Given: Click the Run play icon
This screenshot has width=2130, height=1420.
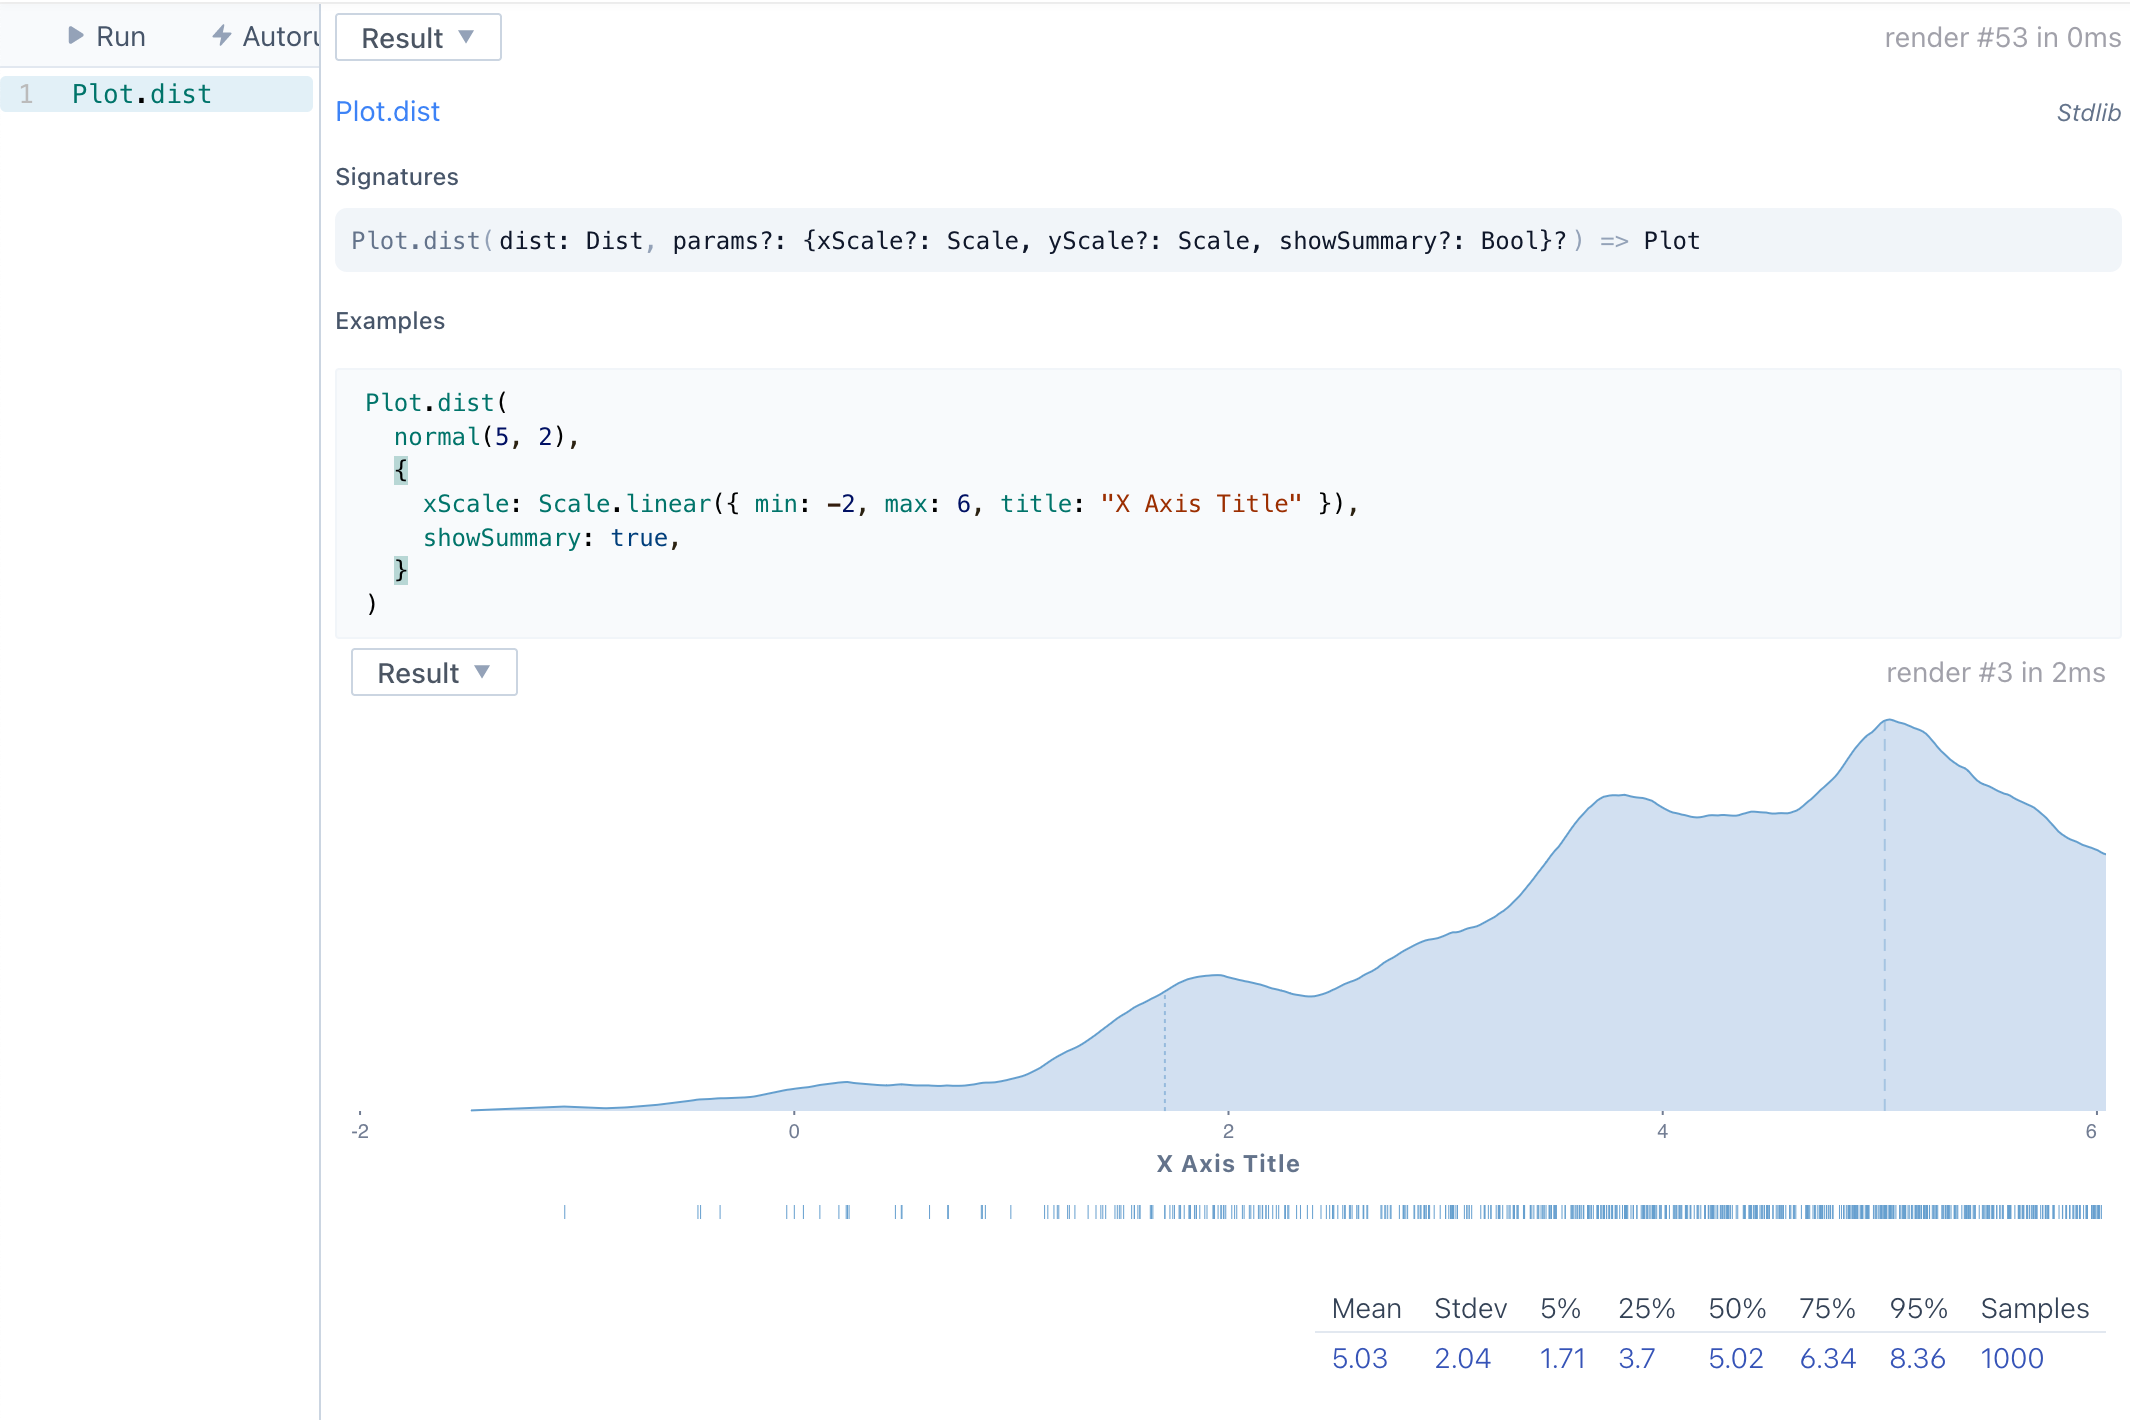Looking at the screenshot, I should pyautogui.click(x=75, y=36).
